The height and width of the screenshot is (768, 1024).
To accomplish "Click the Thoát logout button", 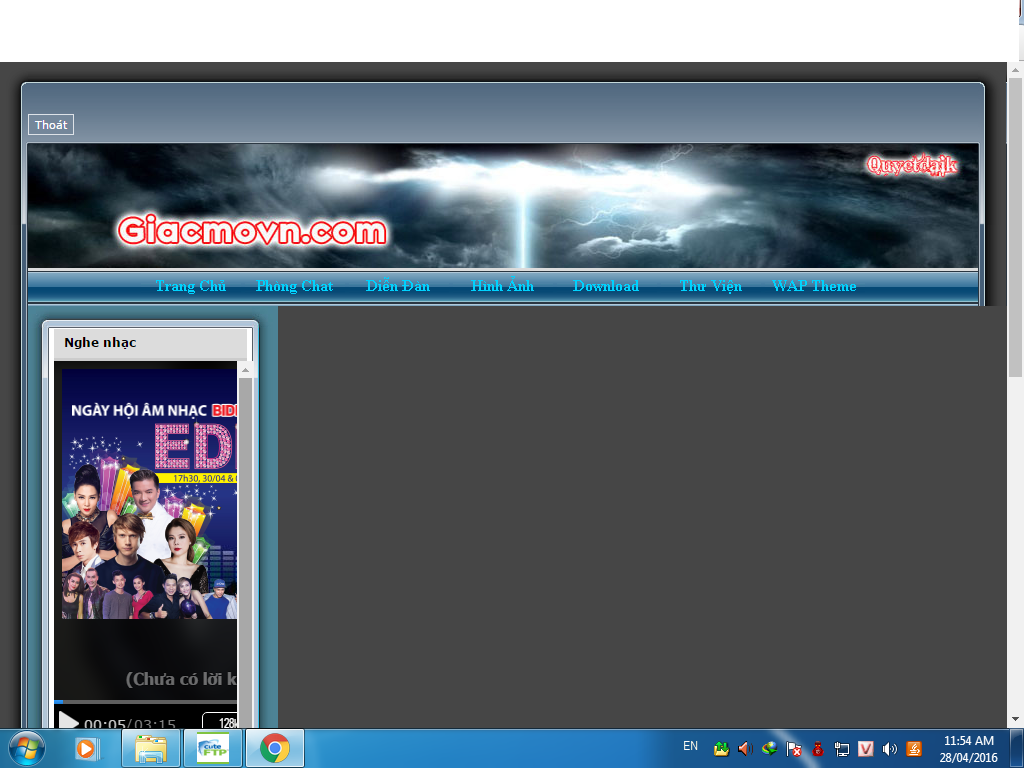I will (51, 125).
